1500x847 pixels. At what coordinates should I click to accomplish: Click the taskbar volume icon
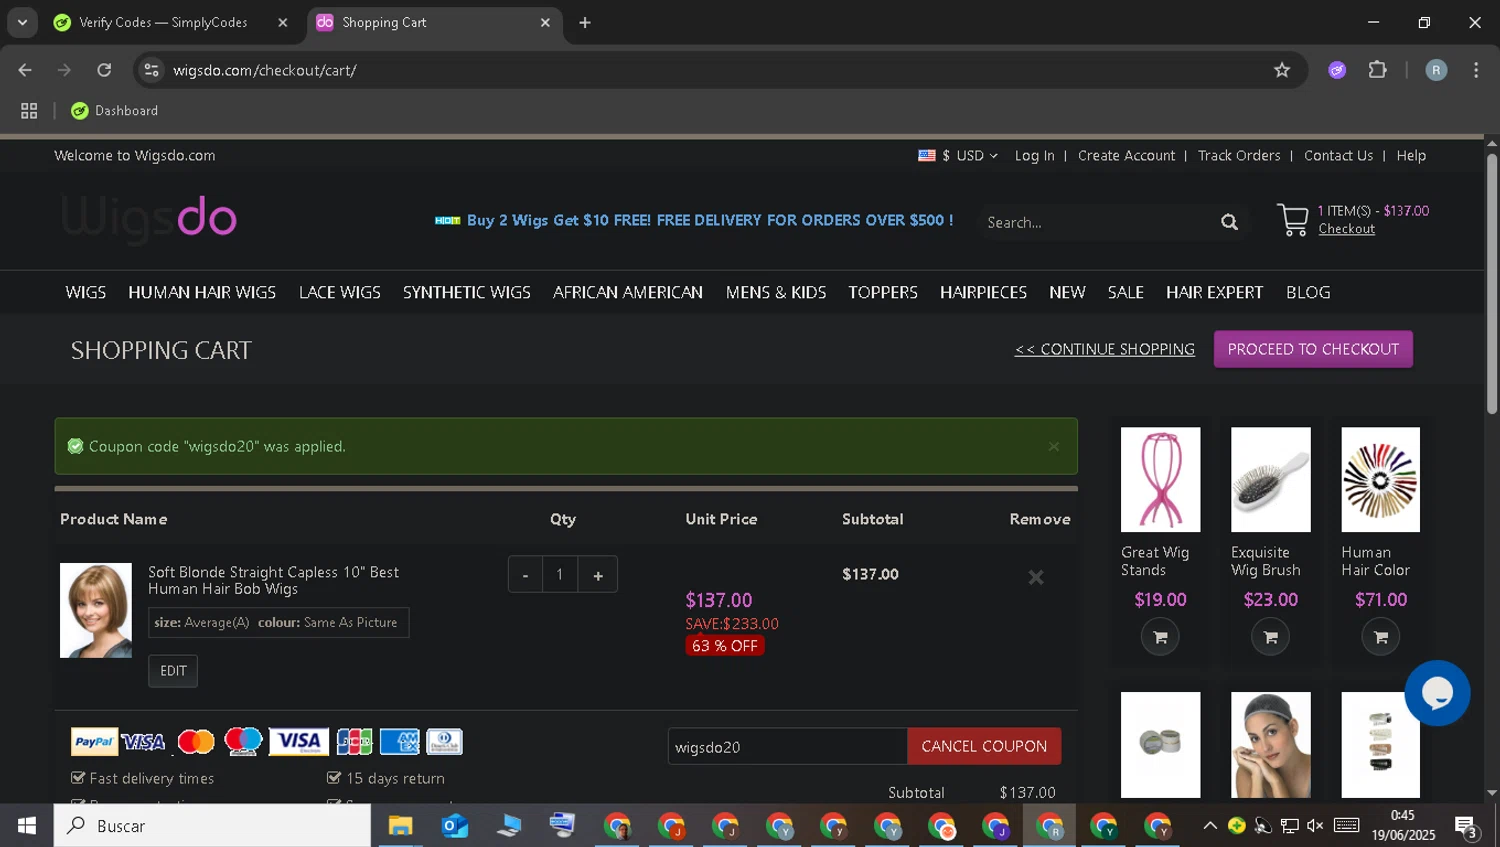(1315, 826)
